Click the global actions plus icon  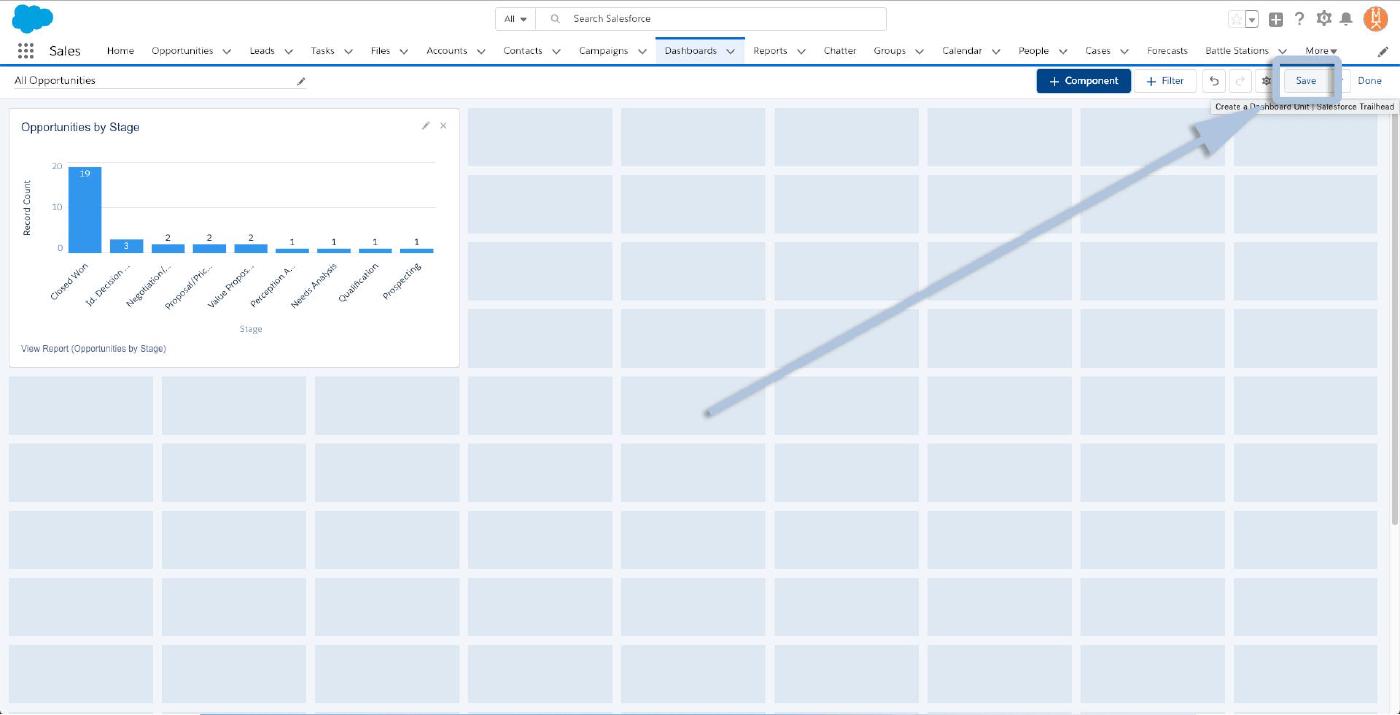coord(1276,19)
